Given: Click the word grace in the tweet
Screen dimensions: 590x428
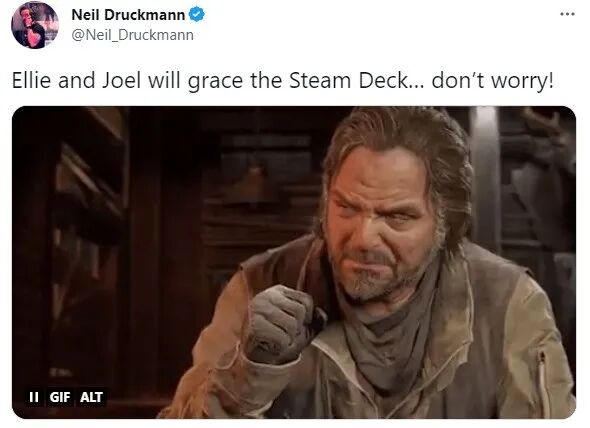Looking at the screenshot, I should (x=215, y=81).
